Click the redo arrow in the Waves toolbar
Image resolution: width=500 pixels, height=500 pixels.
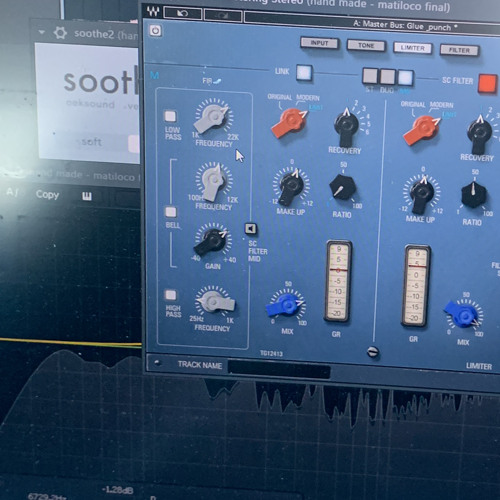point(223,15)
